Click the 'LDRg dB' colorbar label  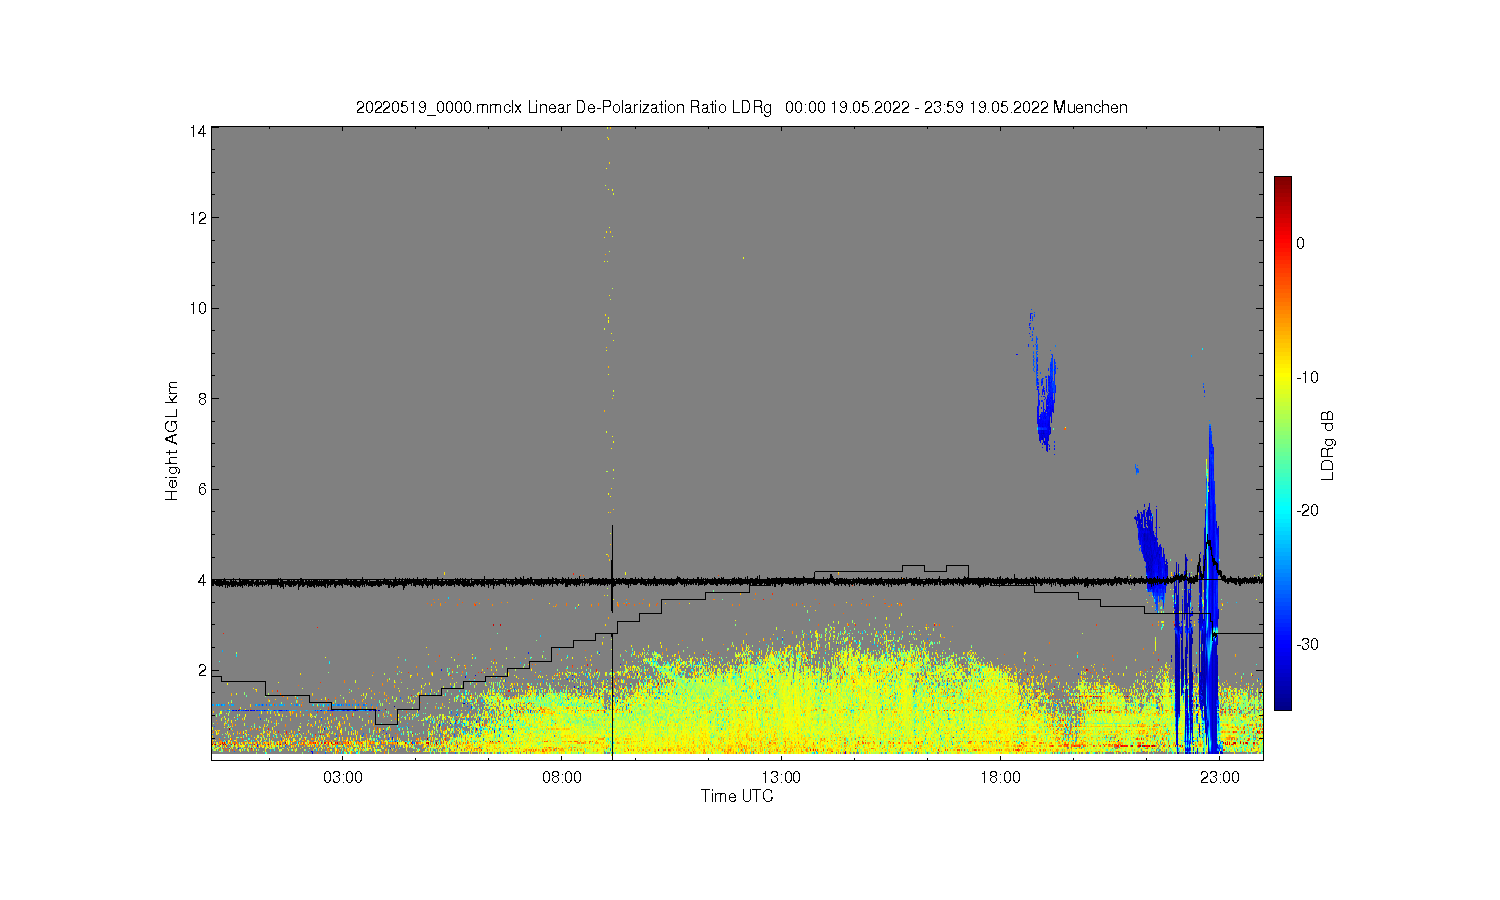[1328, 445]
